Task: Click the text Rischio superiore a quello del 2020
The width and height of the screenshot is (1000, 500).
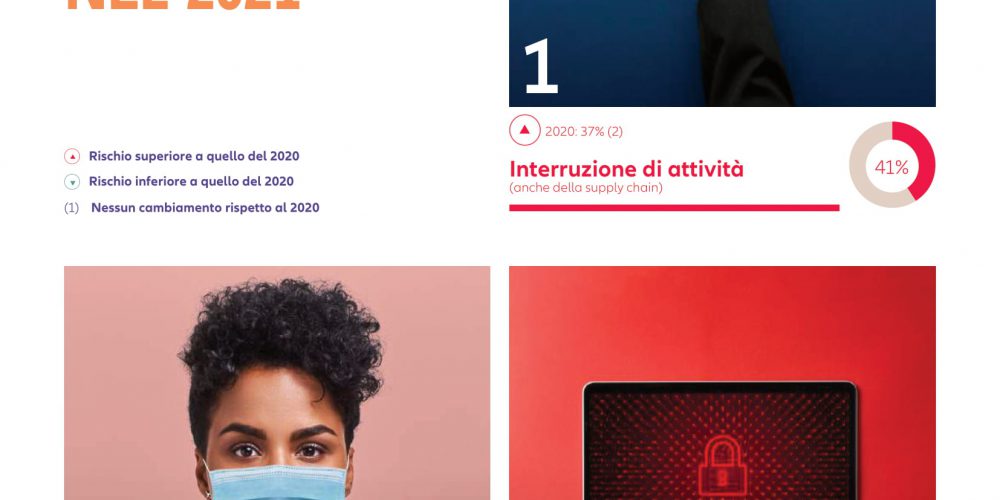Action: (194, 156)
